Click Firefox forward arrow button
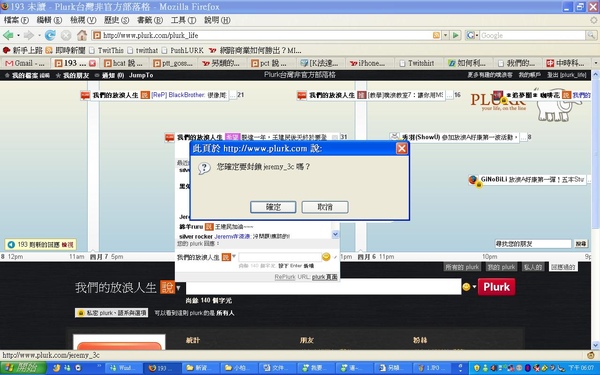 29,35
